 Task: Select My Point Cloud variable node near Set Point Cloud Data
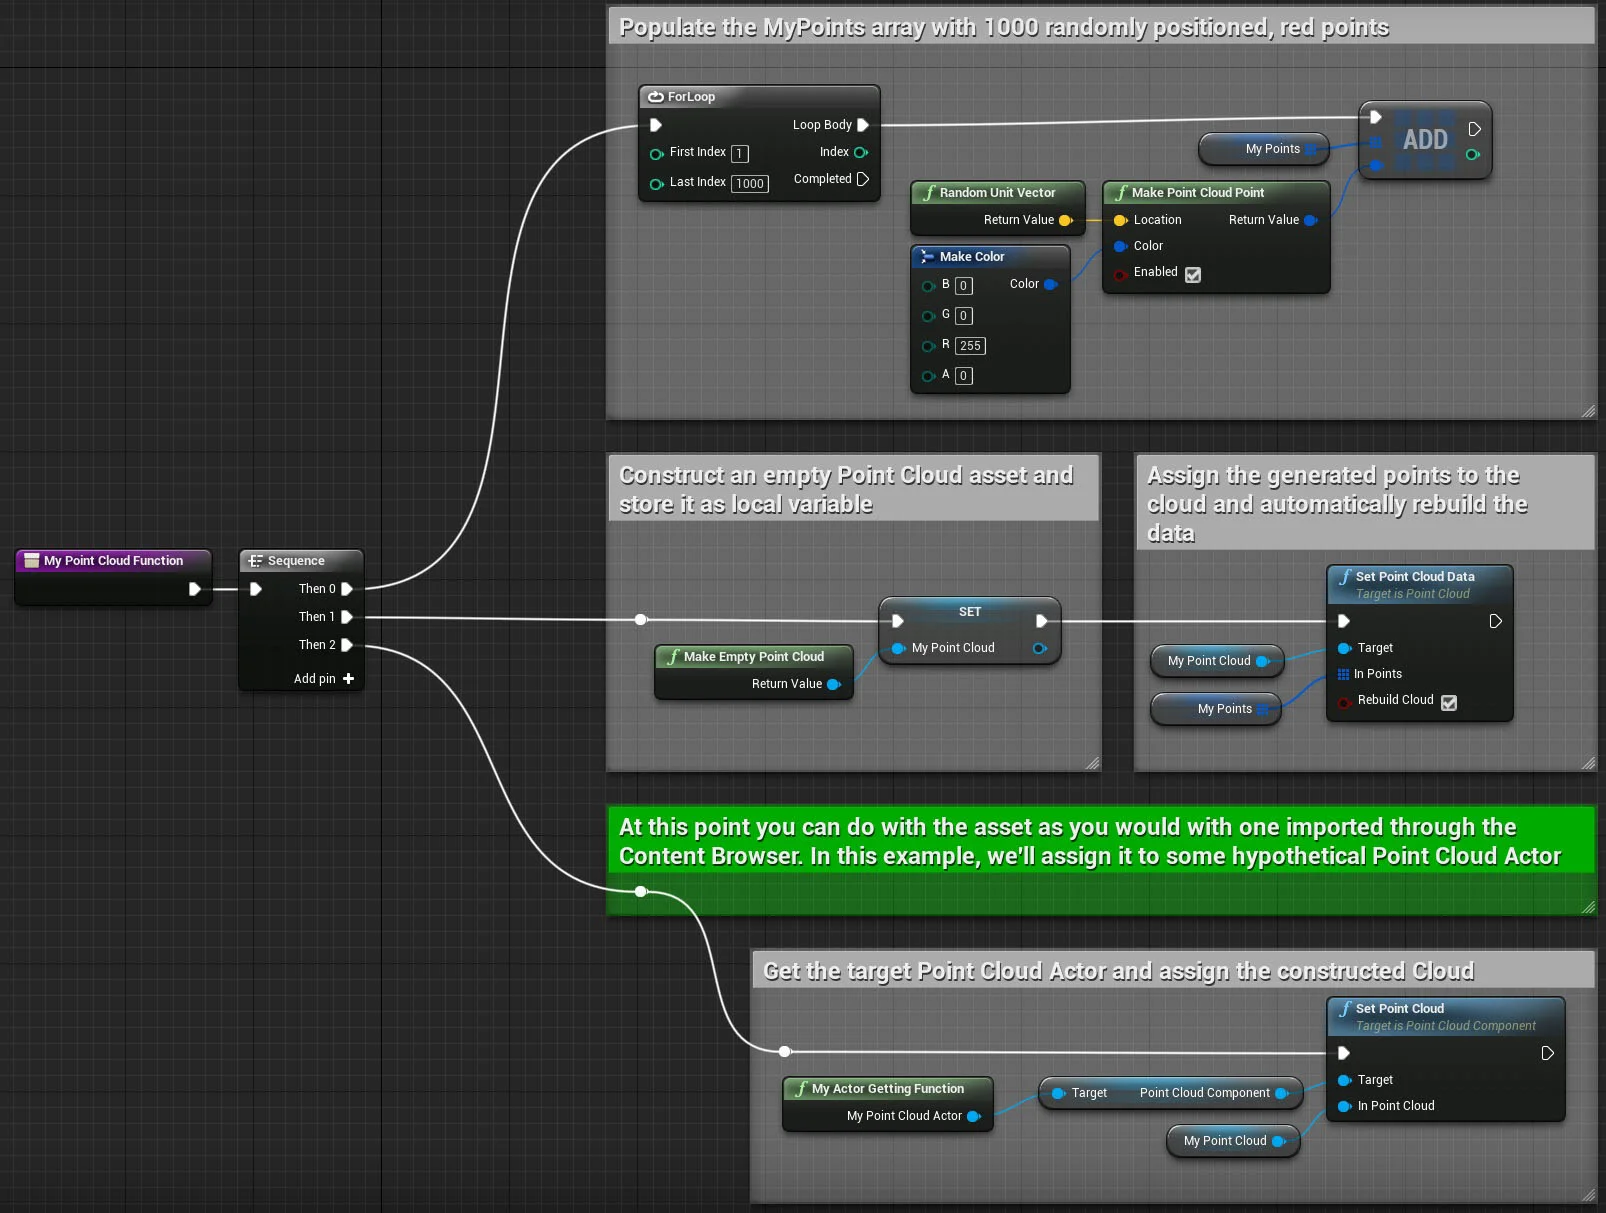pos(1217,661)
